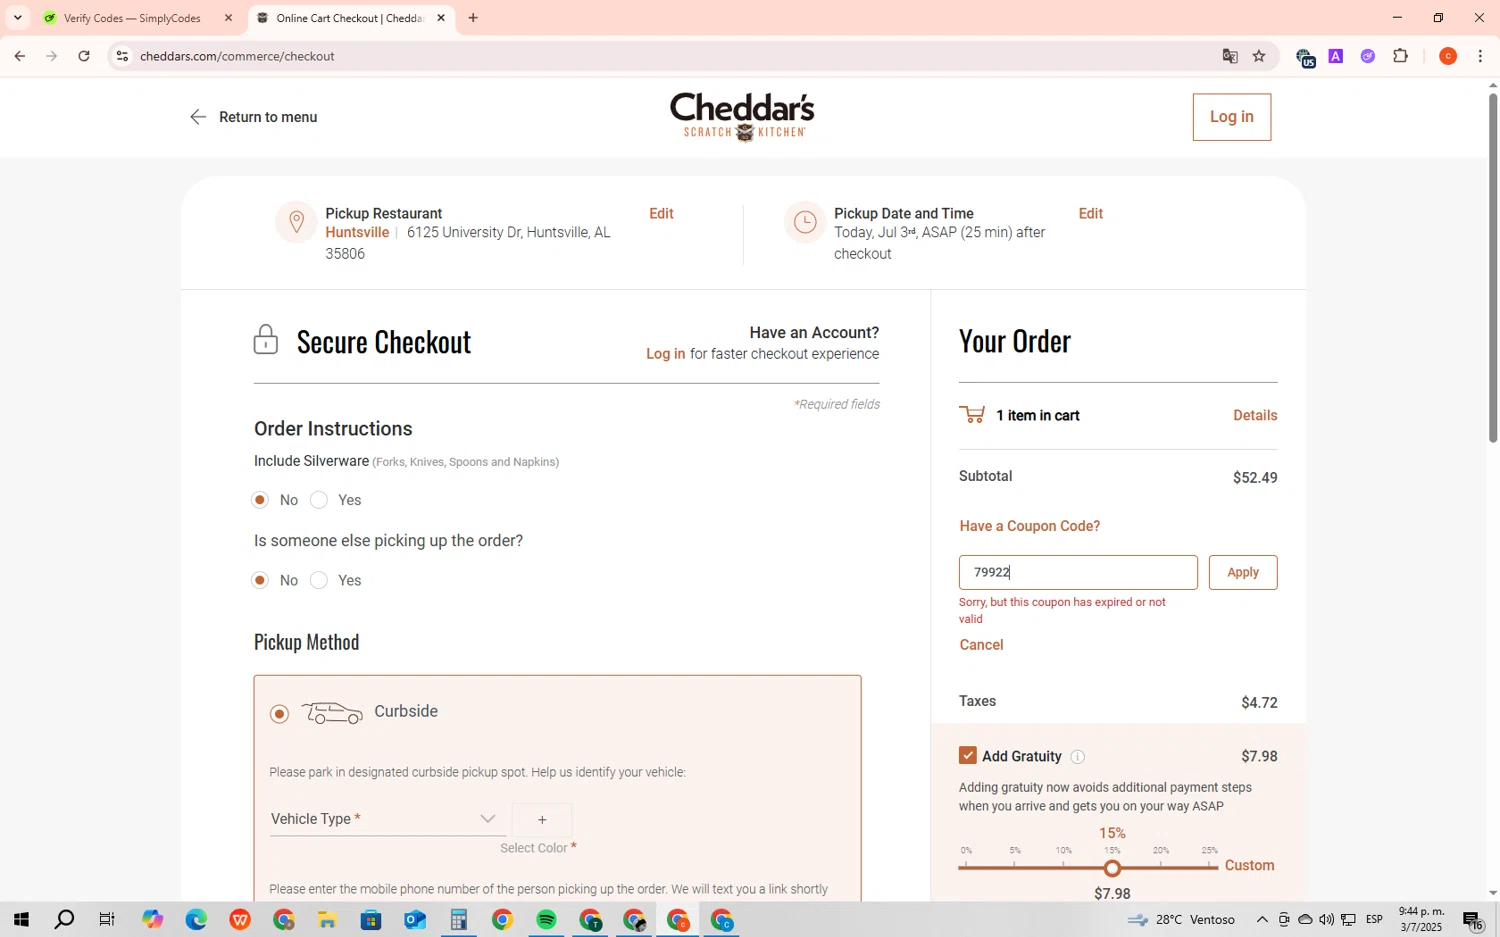Open Copilot from the taskbar
This screenshot has width=1500, height=937.
point(152,920)
